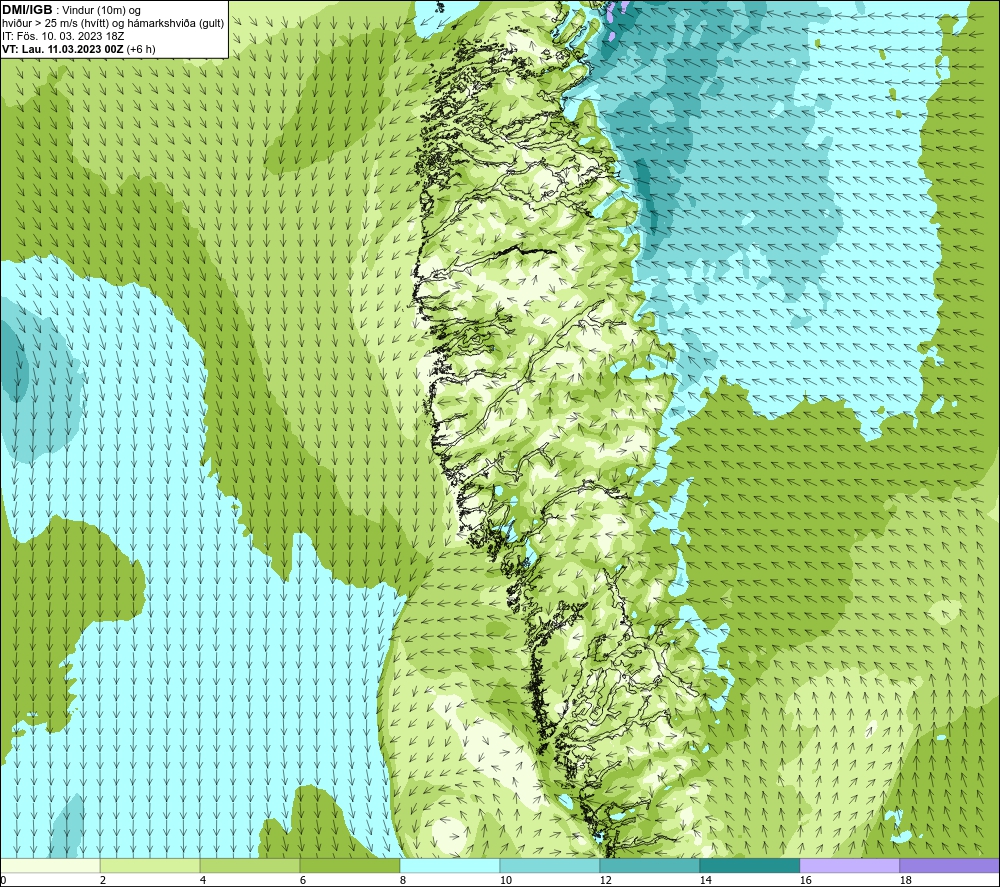Screen dimensions: 1000x887
Task: Click the 8–10 m/s light cyan band
Action: point(450,865)
